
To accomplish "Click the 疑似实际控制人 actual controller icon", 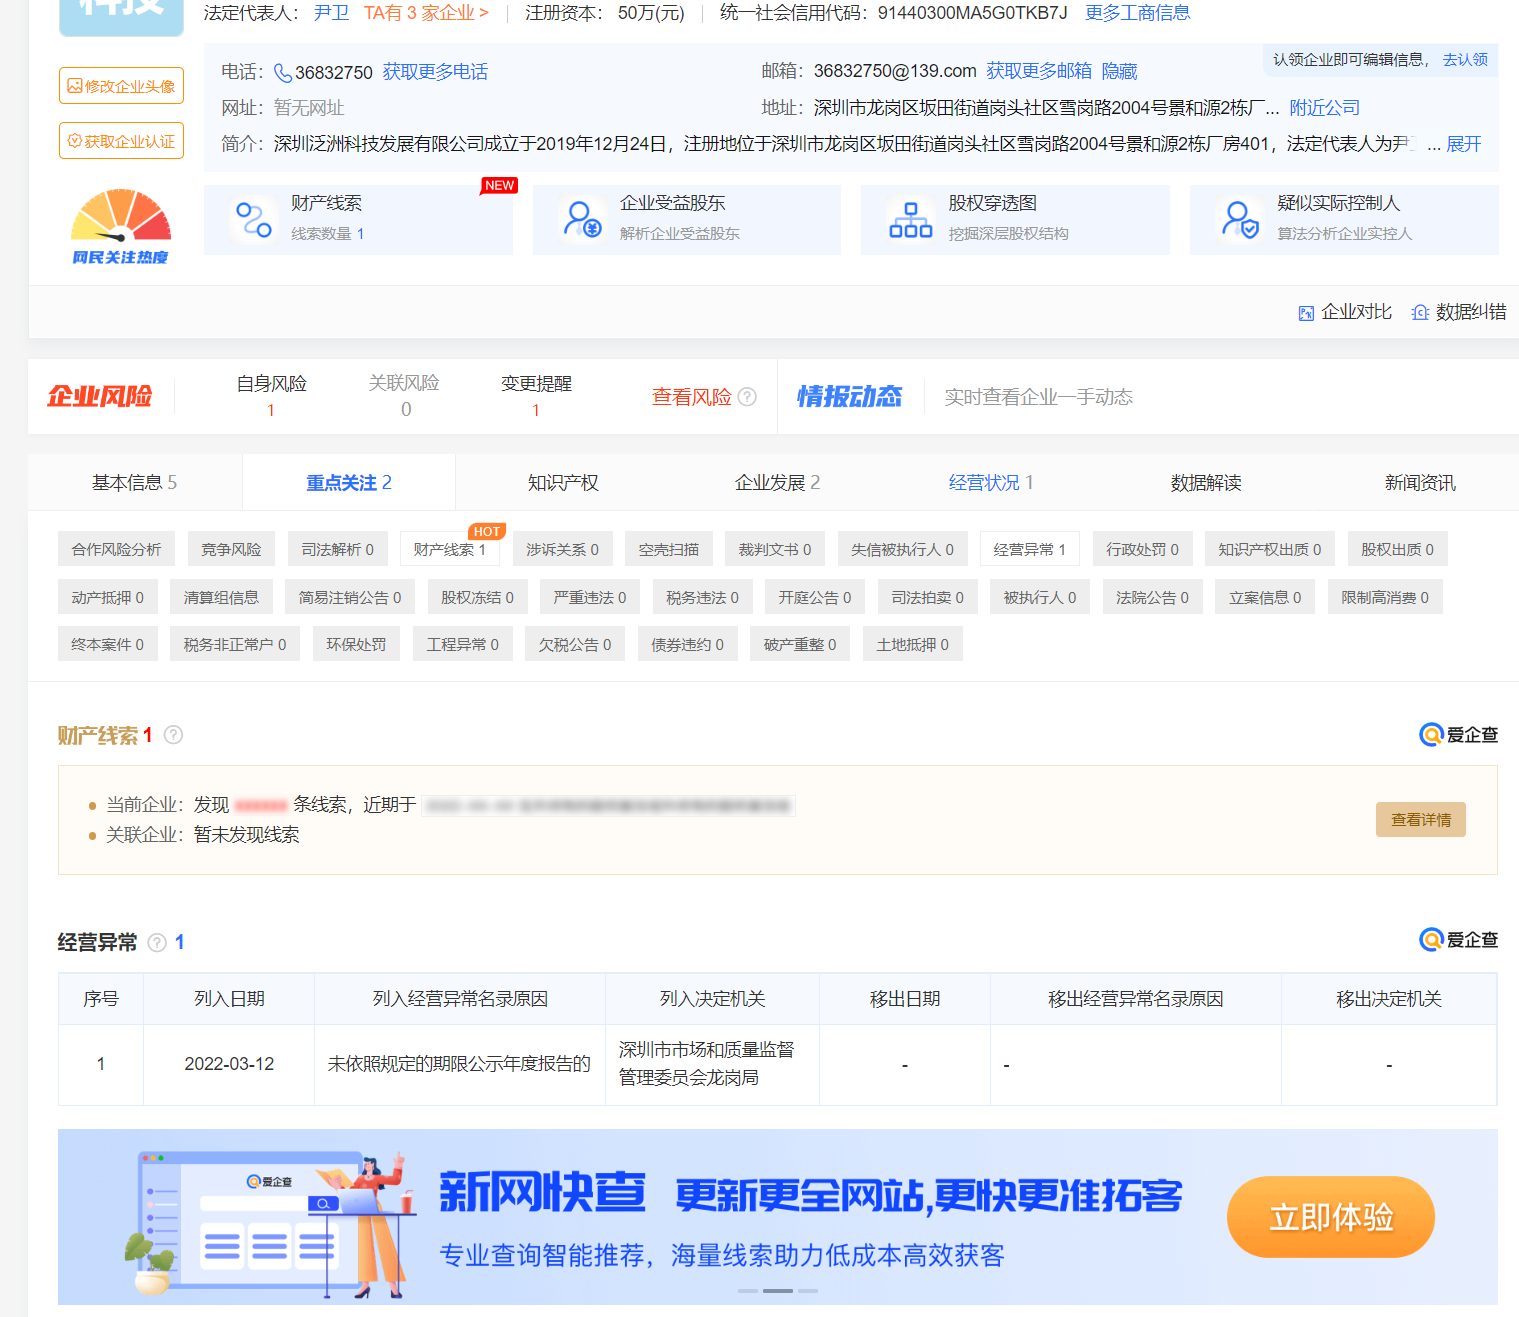I will coord(1240,219).
